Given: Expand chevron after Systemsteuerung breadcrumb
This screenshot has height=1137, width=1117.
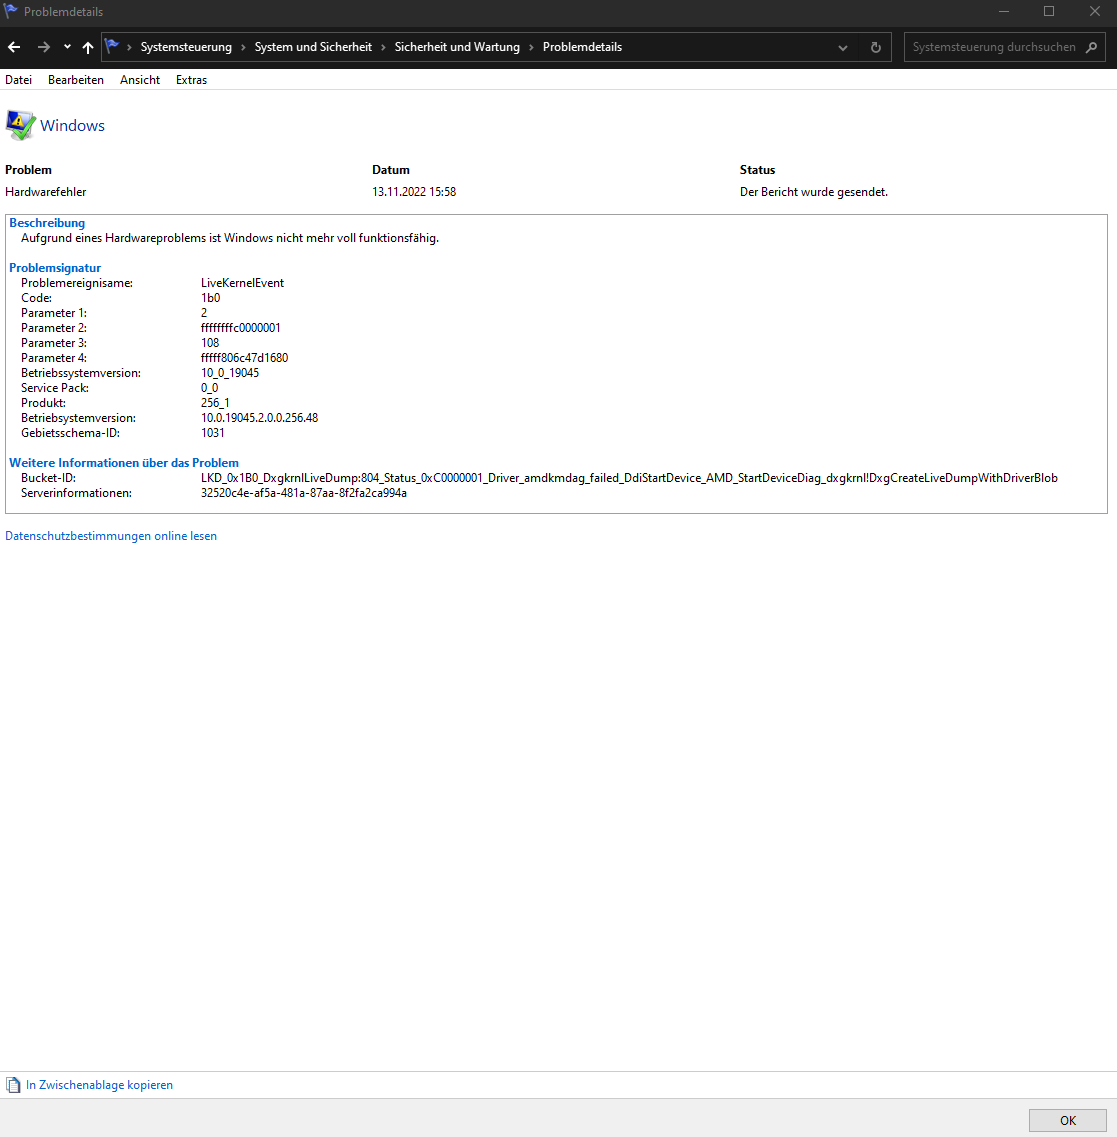Looking at the screenshot, I should (243, 47).
